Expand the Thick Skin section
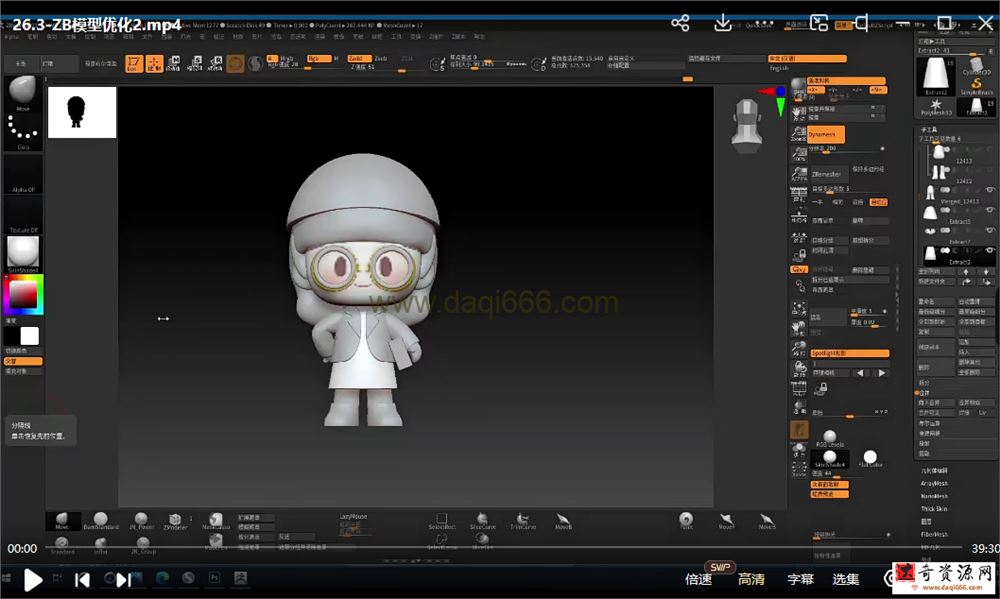 point(934,509)
